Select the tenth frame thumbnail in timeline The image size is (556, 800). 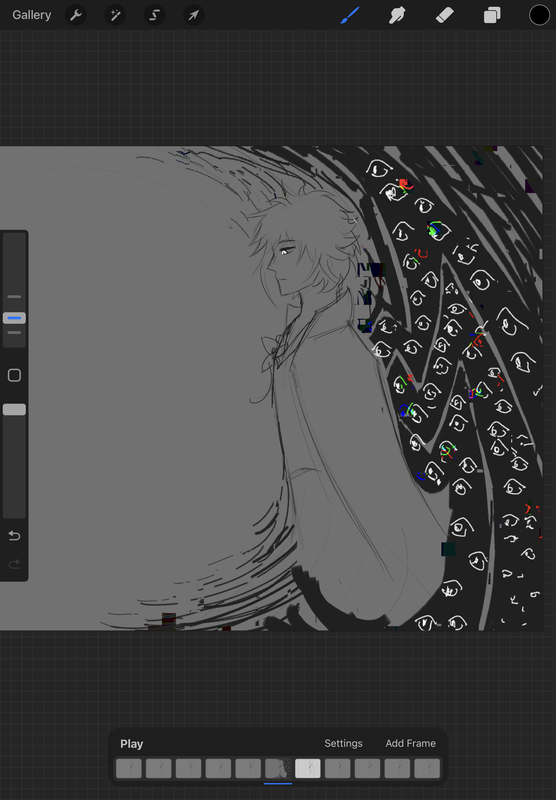(397, 768)
